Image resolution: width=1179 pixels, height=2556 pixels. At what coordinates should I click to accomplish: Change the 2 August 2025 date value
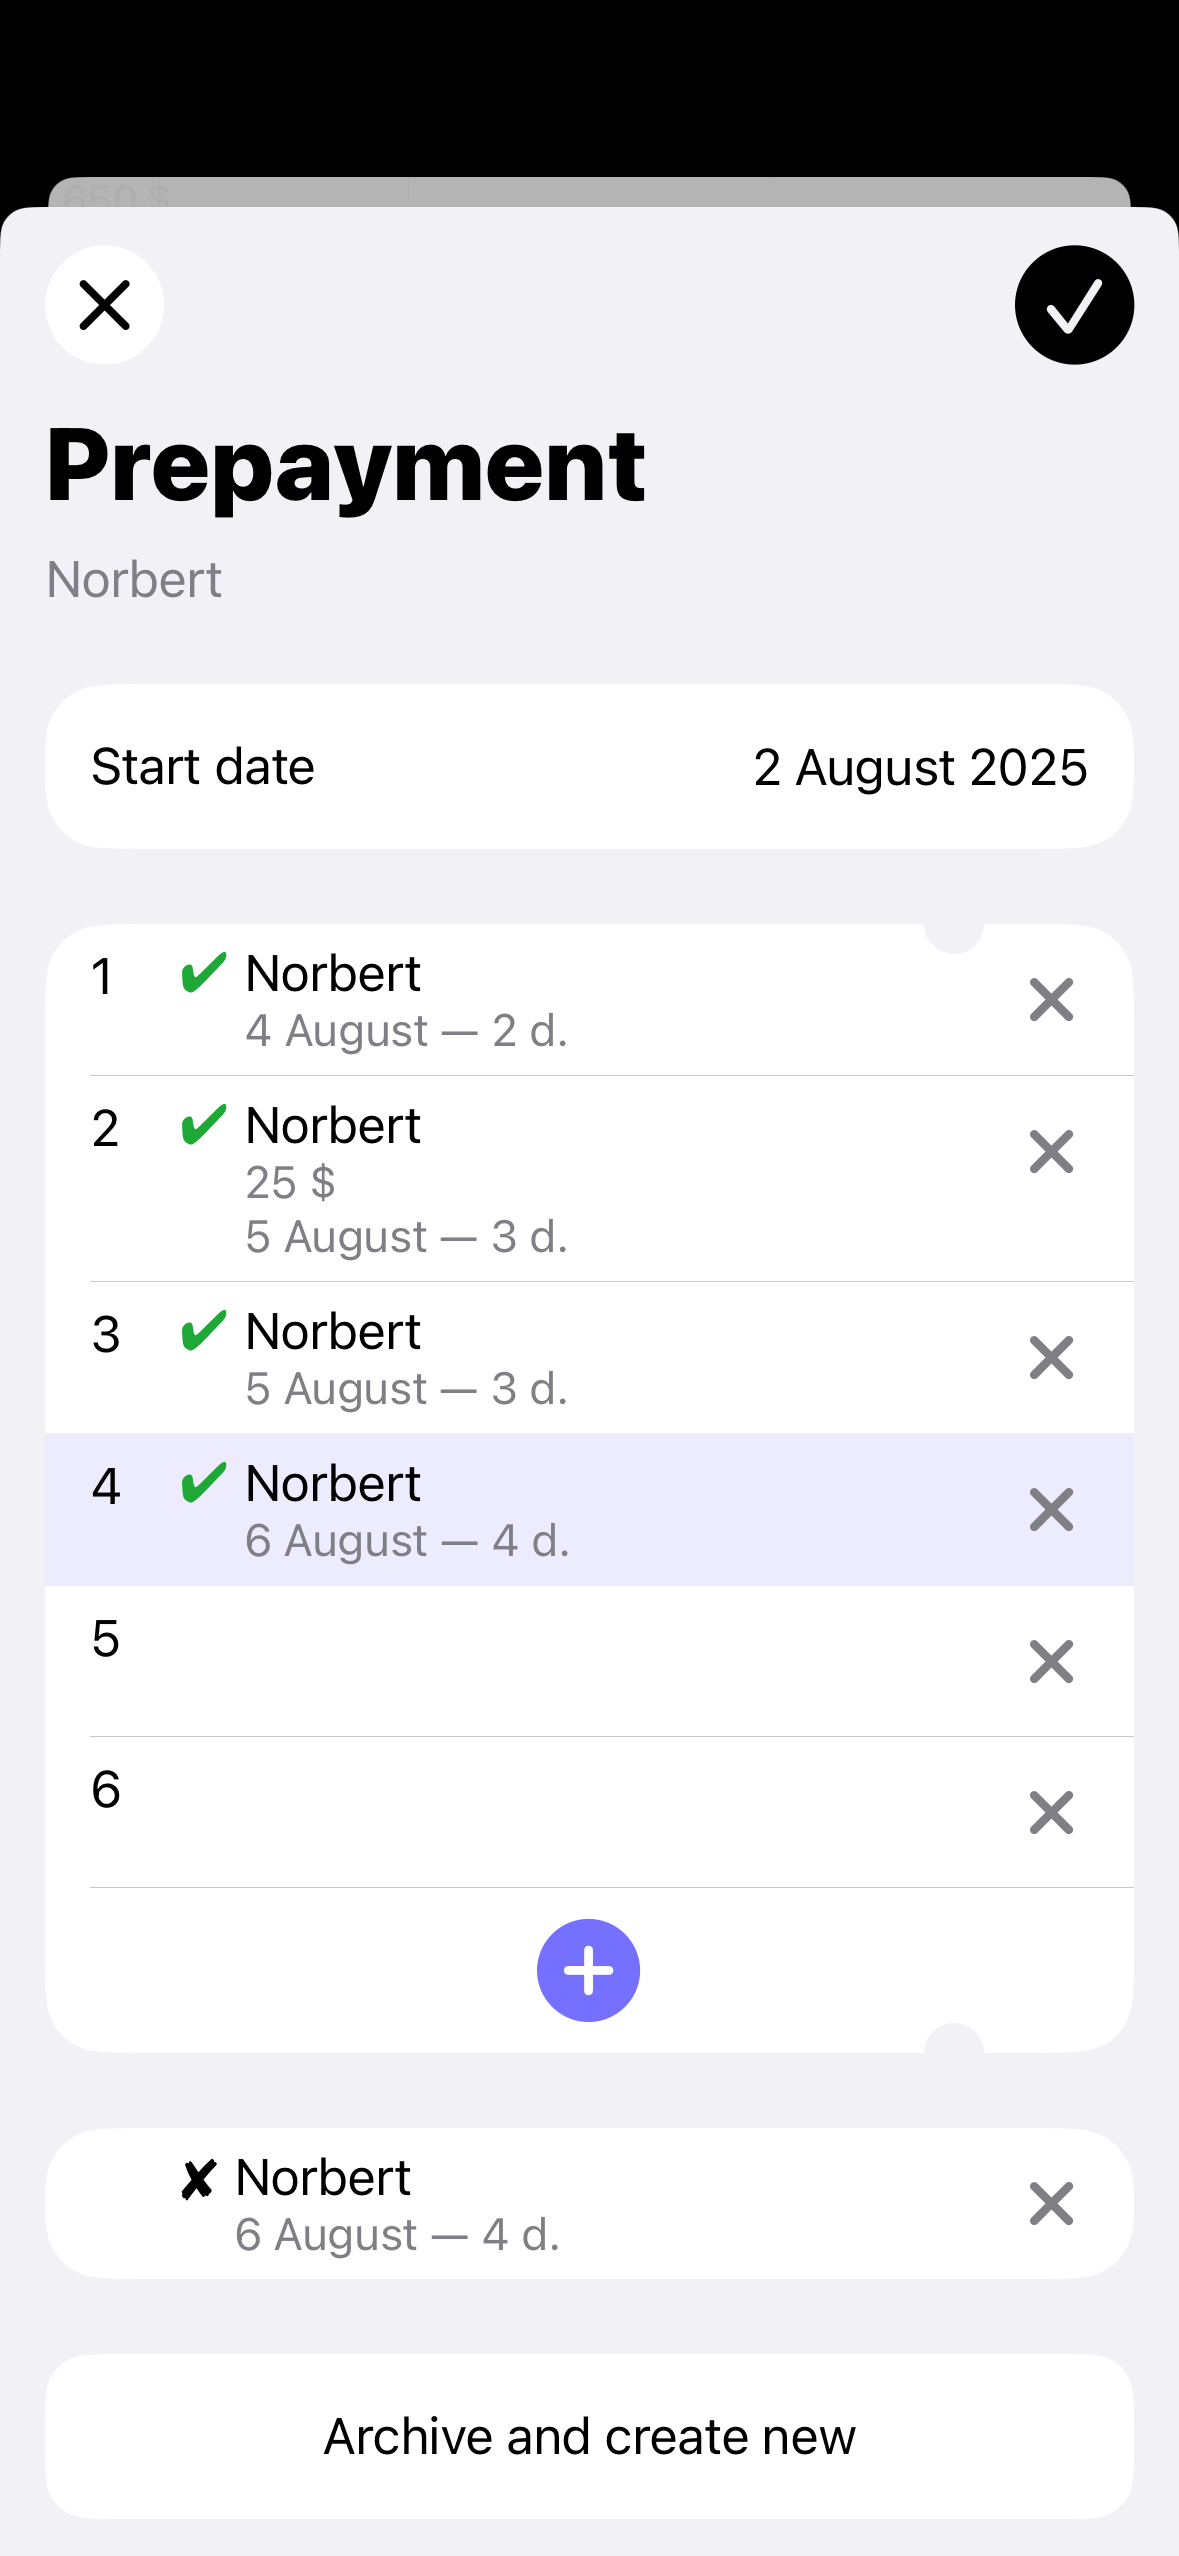coord(920,768)
